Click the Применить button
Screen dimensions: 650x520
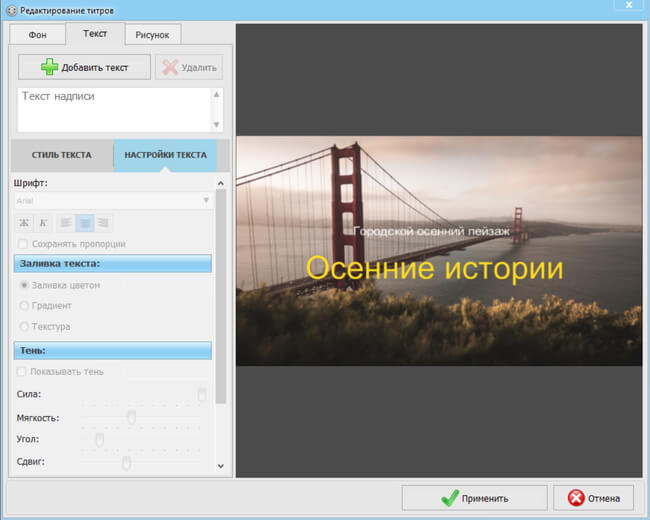474,498
